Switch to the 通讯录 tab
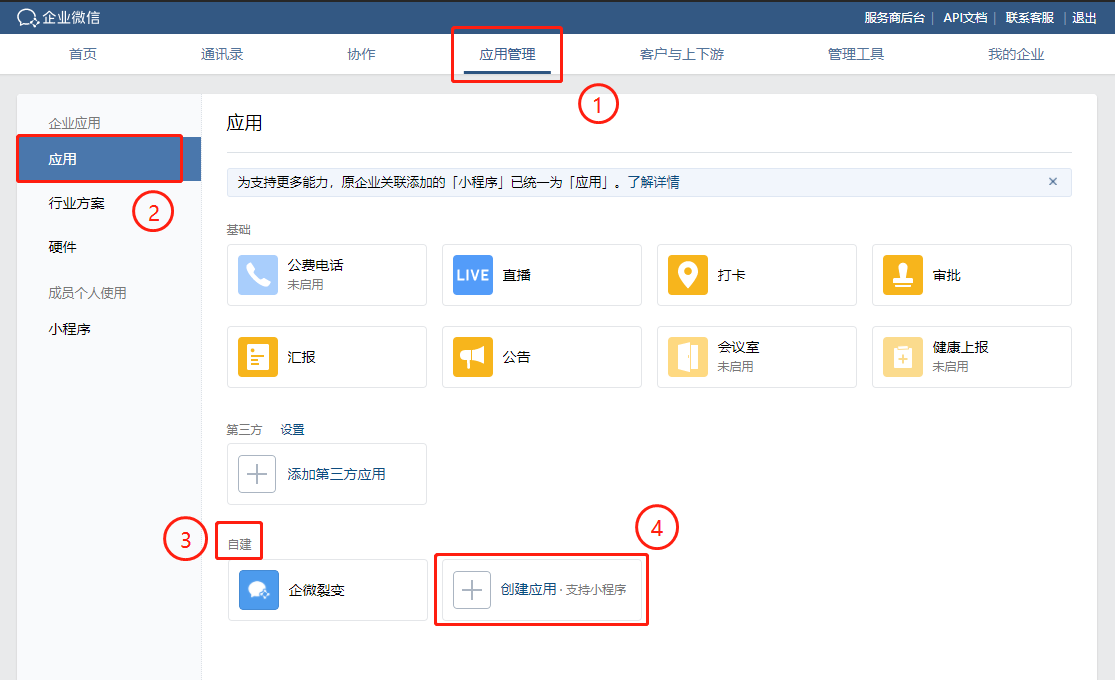Screen dimensions: 1115x680 click(x=222, y=54)
